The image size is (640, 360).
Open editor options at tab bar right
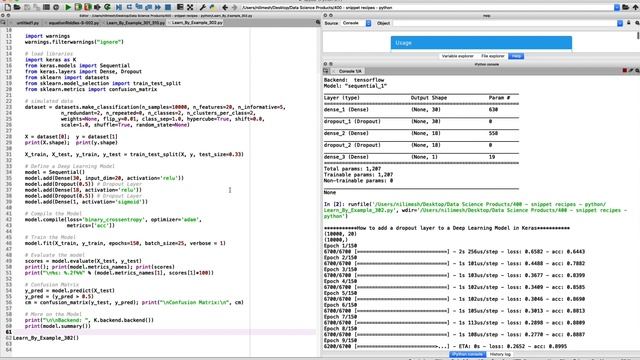coord(318,22)
